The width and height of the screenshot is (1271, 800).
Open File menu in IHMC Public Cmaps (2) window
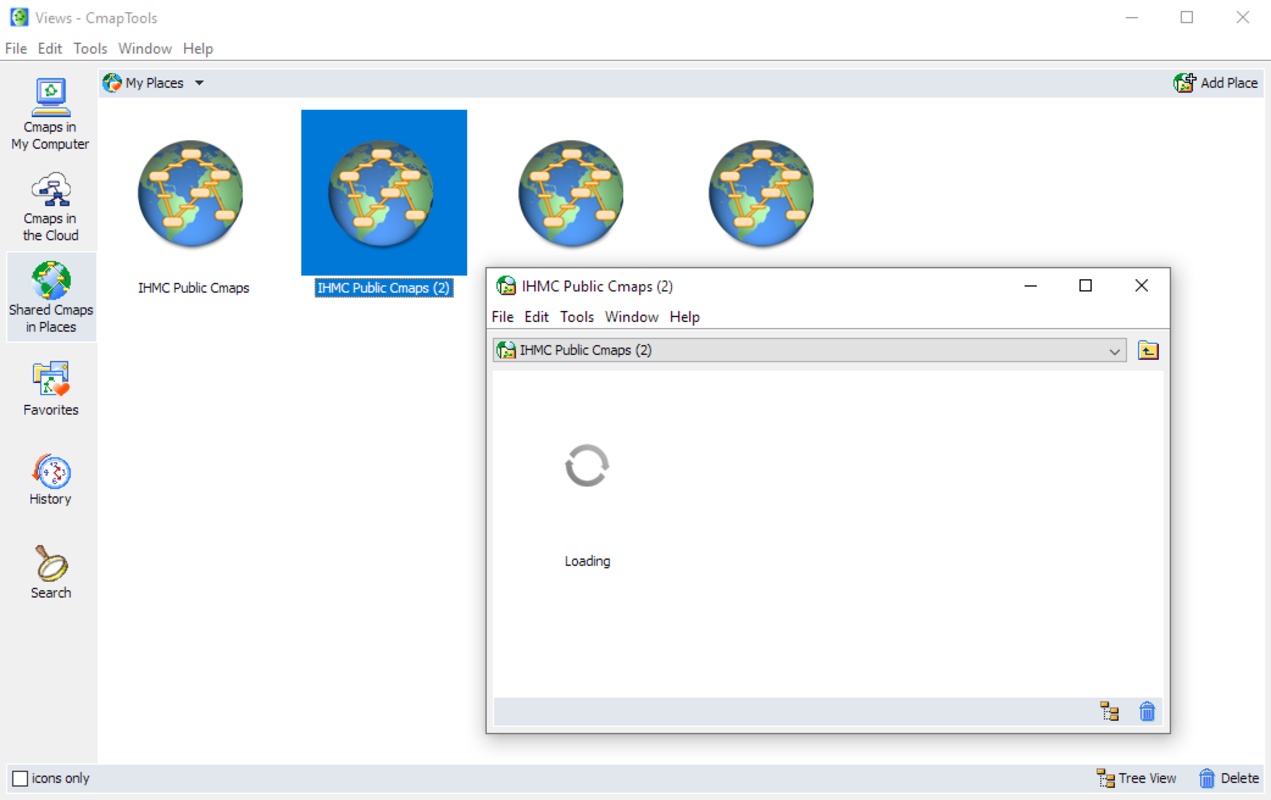click(x=503, y=317)
